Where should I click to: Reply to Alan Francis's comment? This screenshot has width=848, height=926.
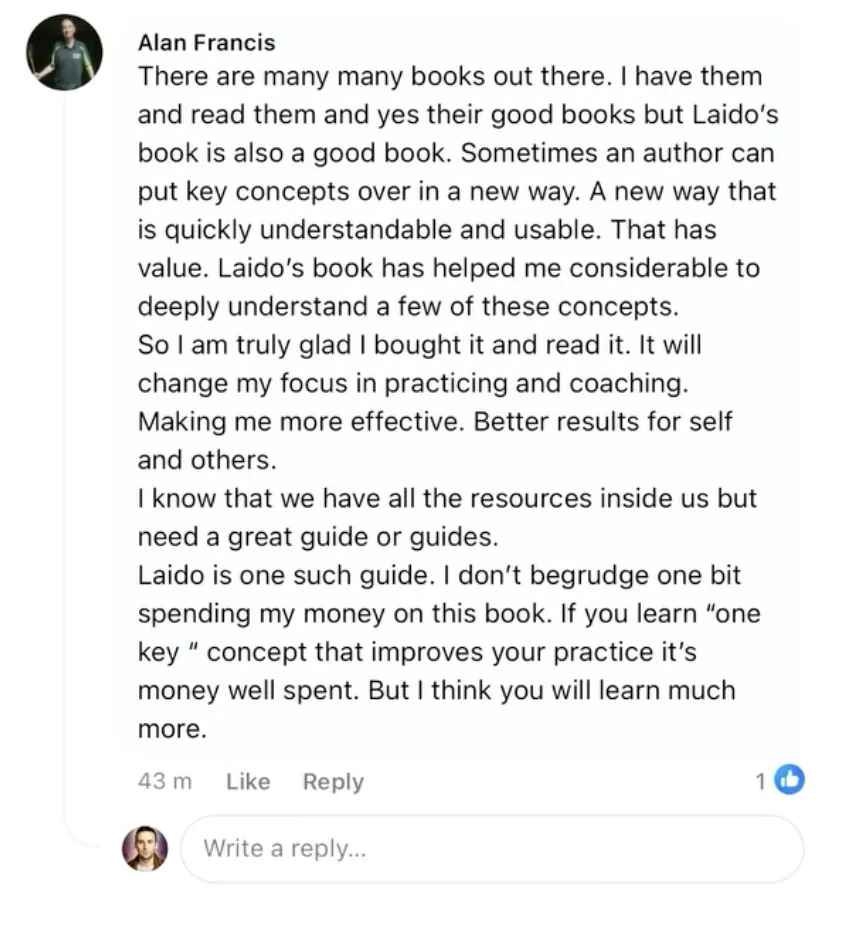(x=333, y=781)
